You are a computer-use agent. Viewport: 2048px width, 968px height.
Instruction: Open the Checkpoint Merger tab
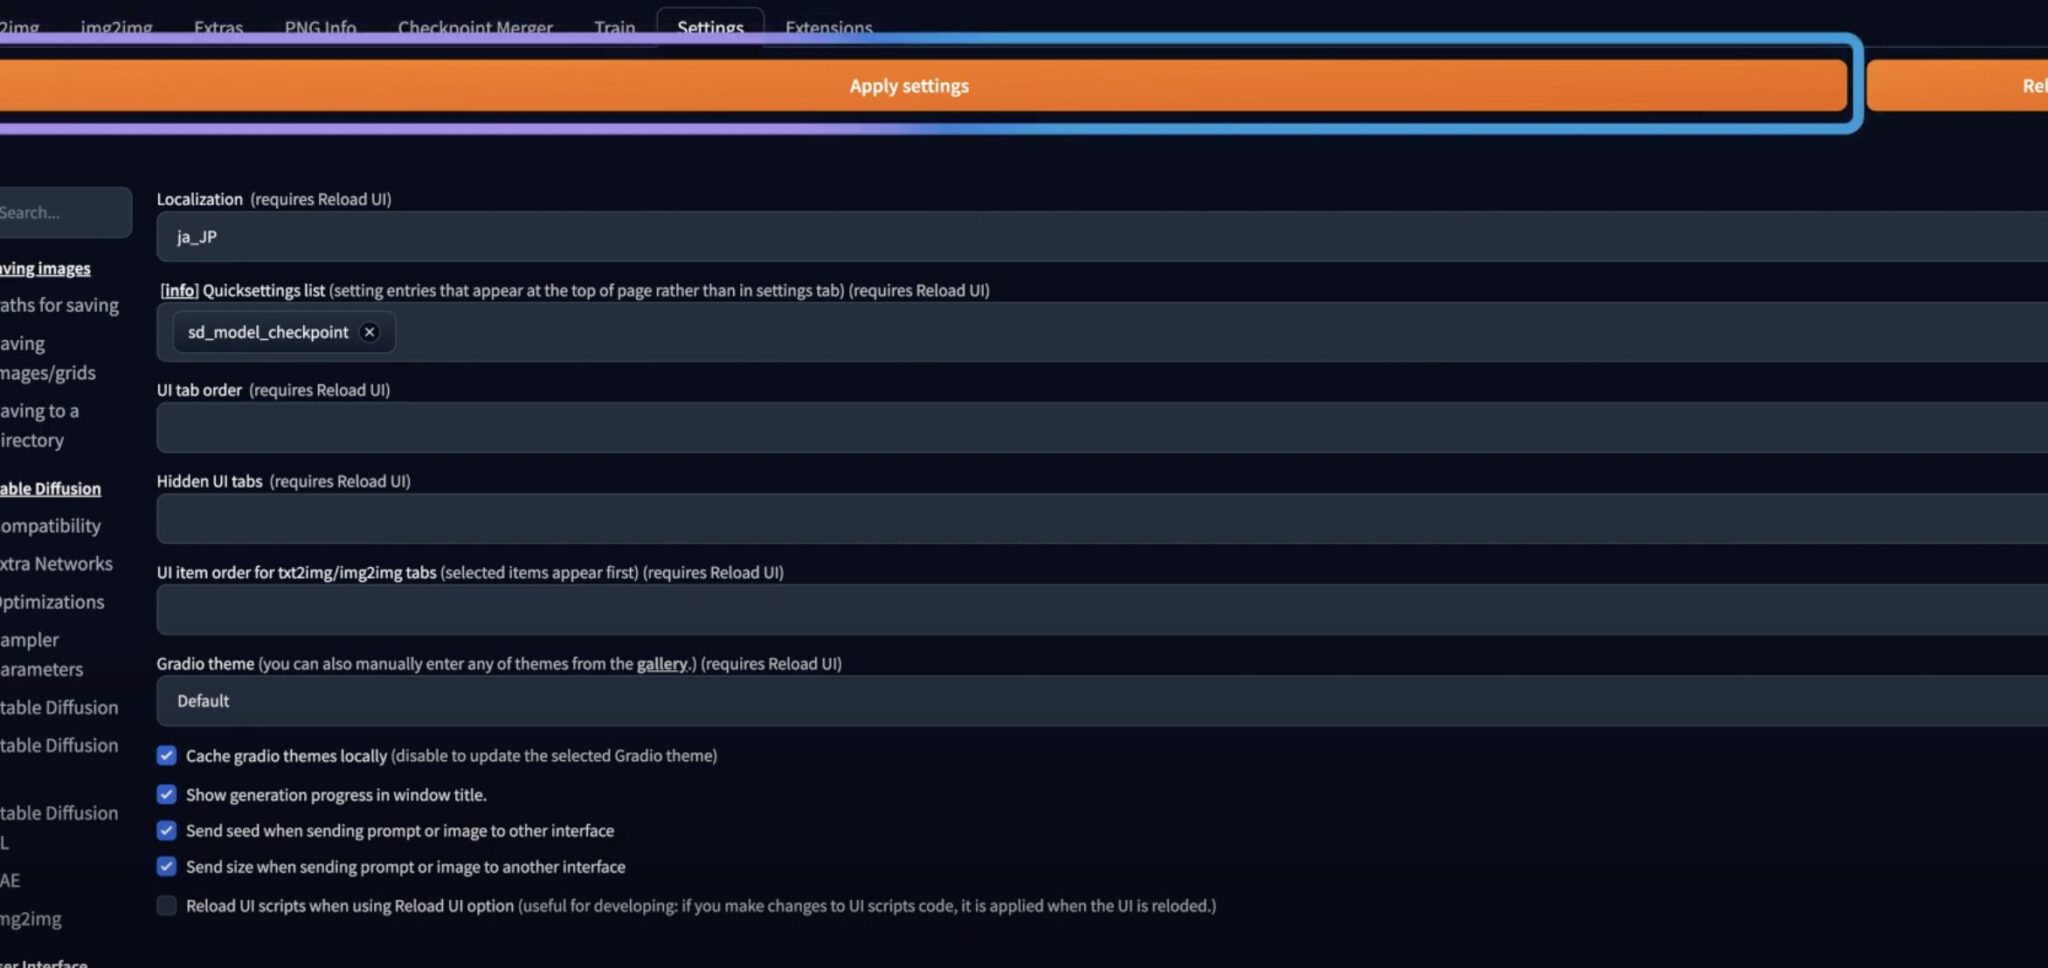[x=475, y=26]
